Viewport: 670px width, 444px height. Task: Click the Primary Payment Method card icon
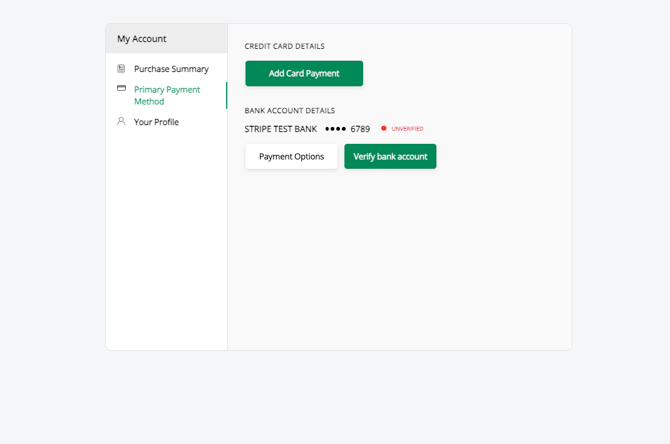pos(121,89)
